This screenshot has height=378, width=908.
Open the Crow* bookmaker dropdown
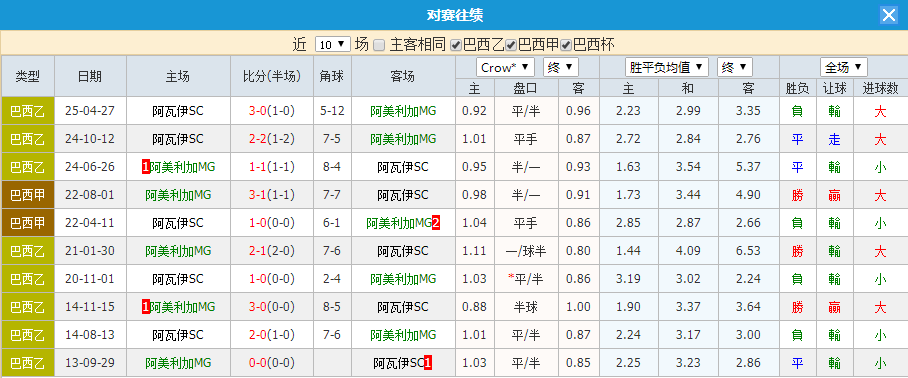click(505, 67)
